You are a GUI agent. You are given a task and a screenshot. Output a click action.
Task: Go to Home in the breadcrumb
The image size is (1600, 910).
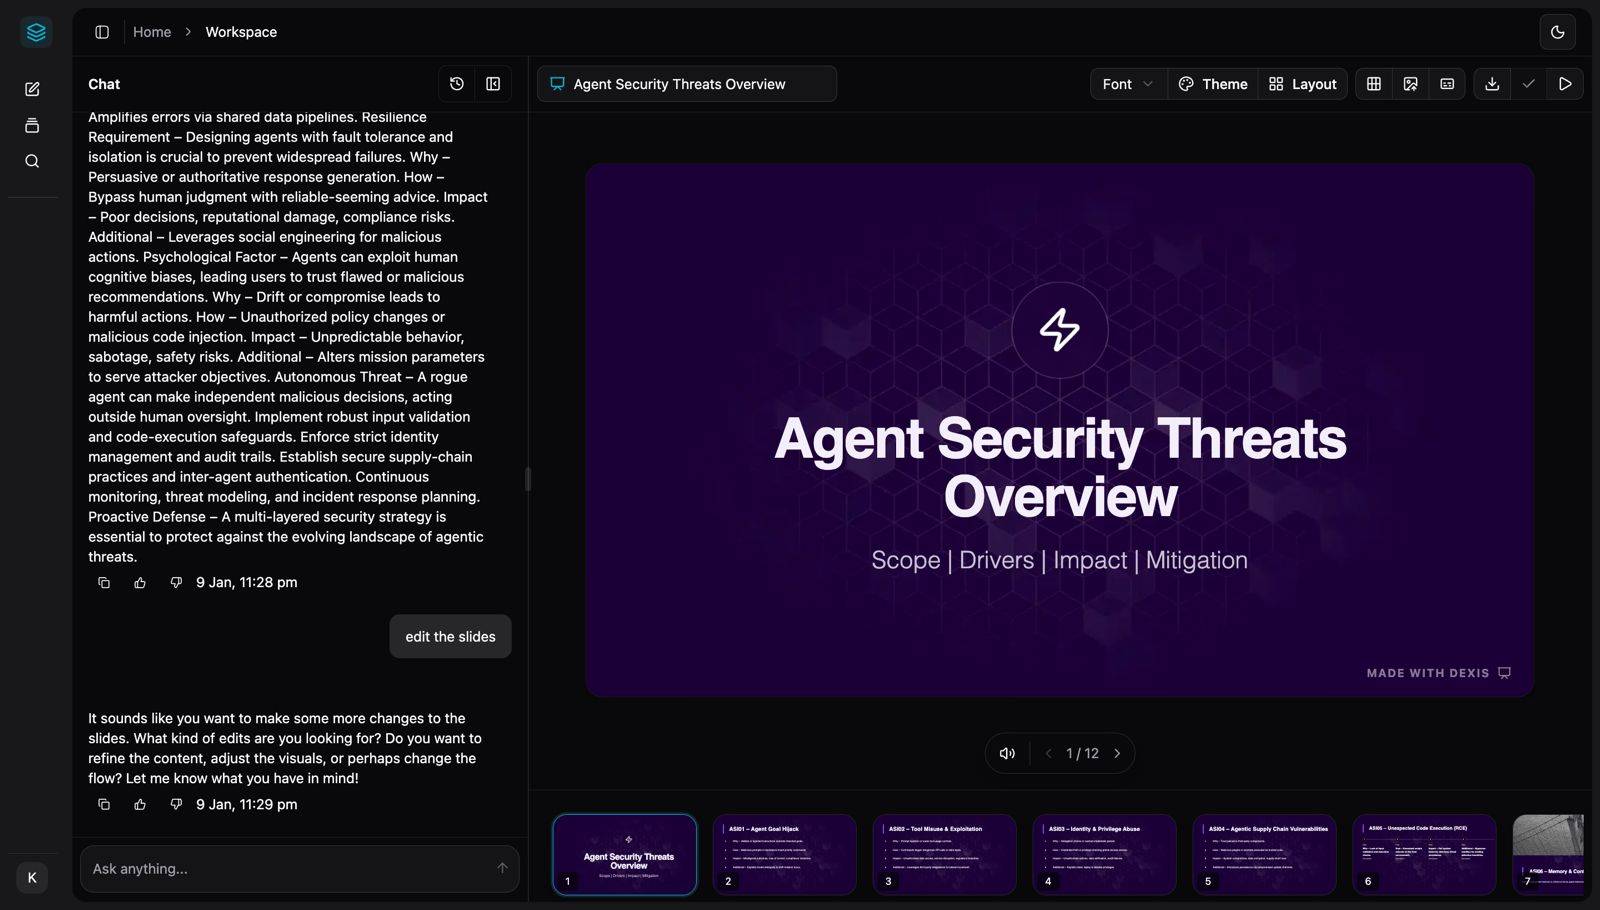[152, 32]
